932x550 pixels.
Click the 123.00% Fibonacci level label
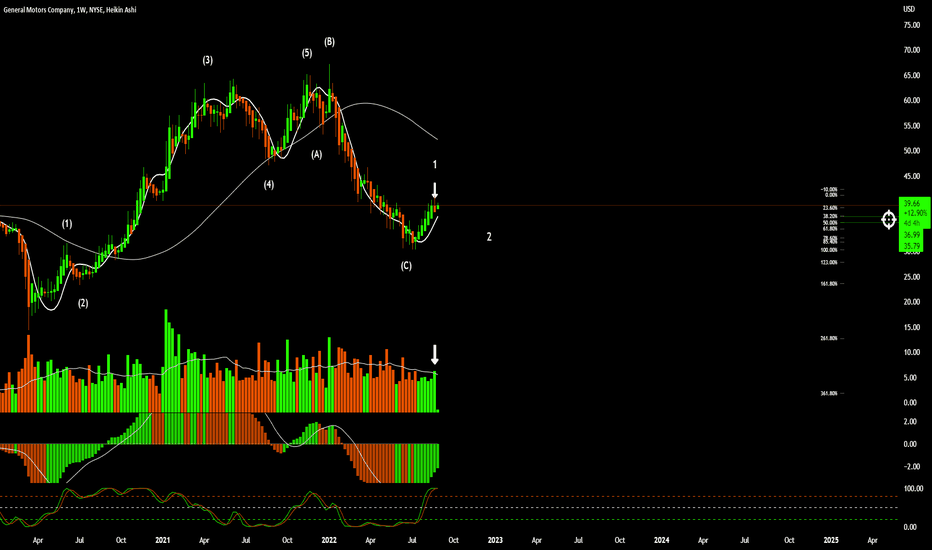click(x=829, y=262)
